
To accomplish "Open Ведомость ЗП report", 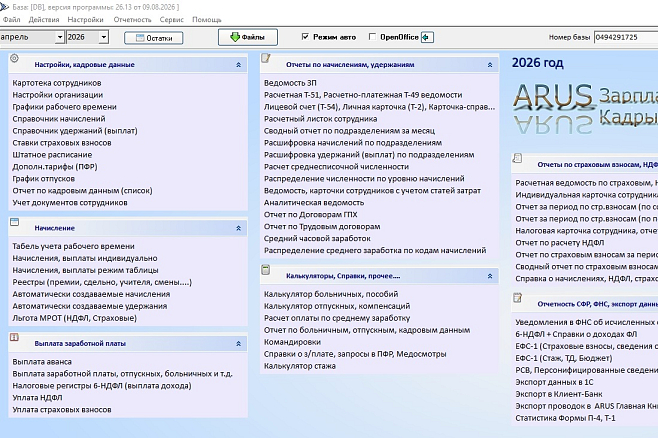I will coord(290,83).
